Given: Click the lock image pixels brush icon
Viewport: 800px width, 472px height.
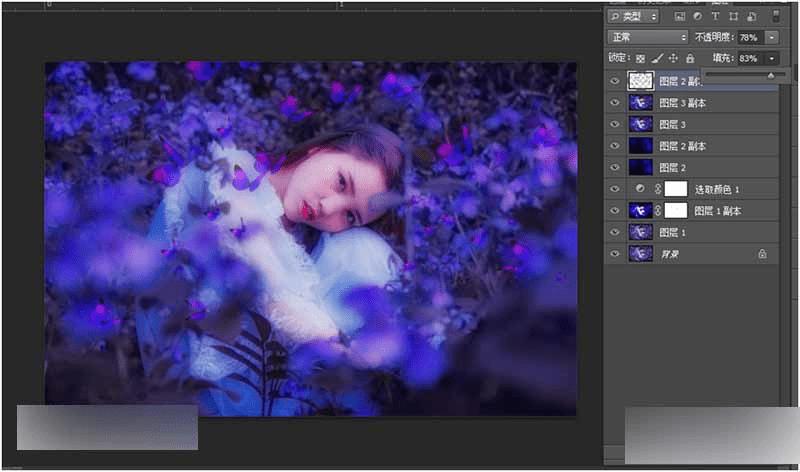Looking at the screenshot, I should tap(657, 58).
